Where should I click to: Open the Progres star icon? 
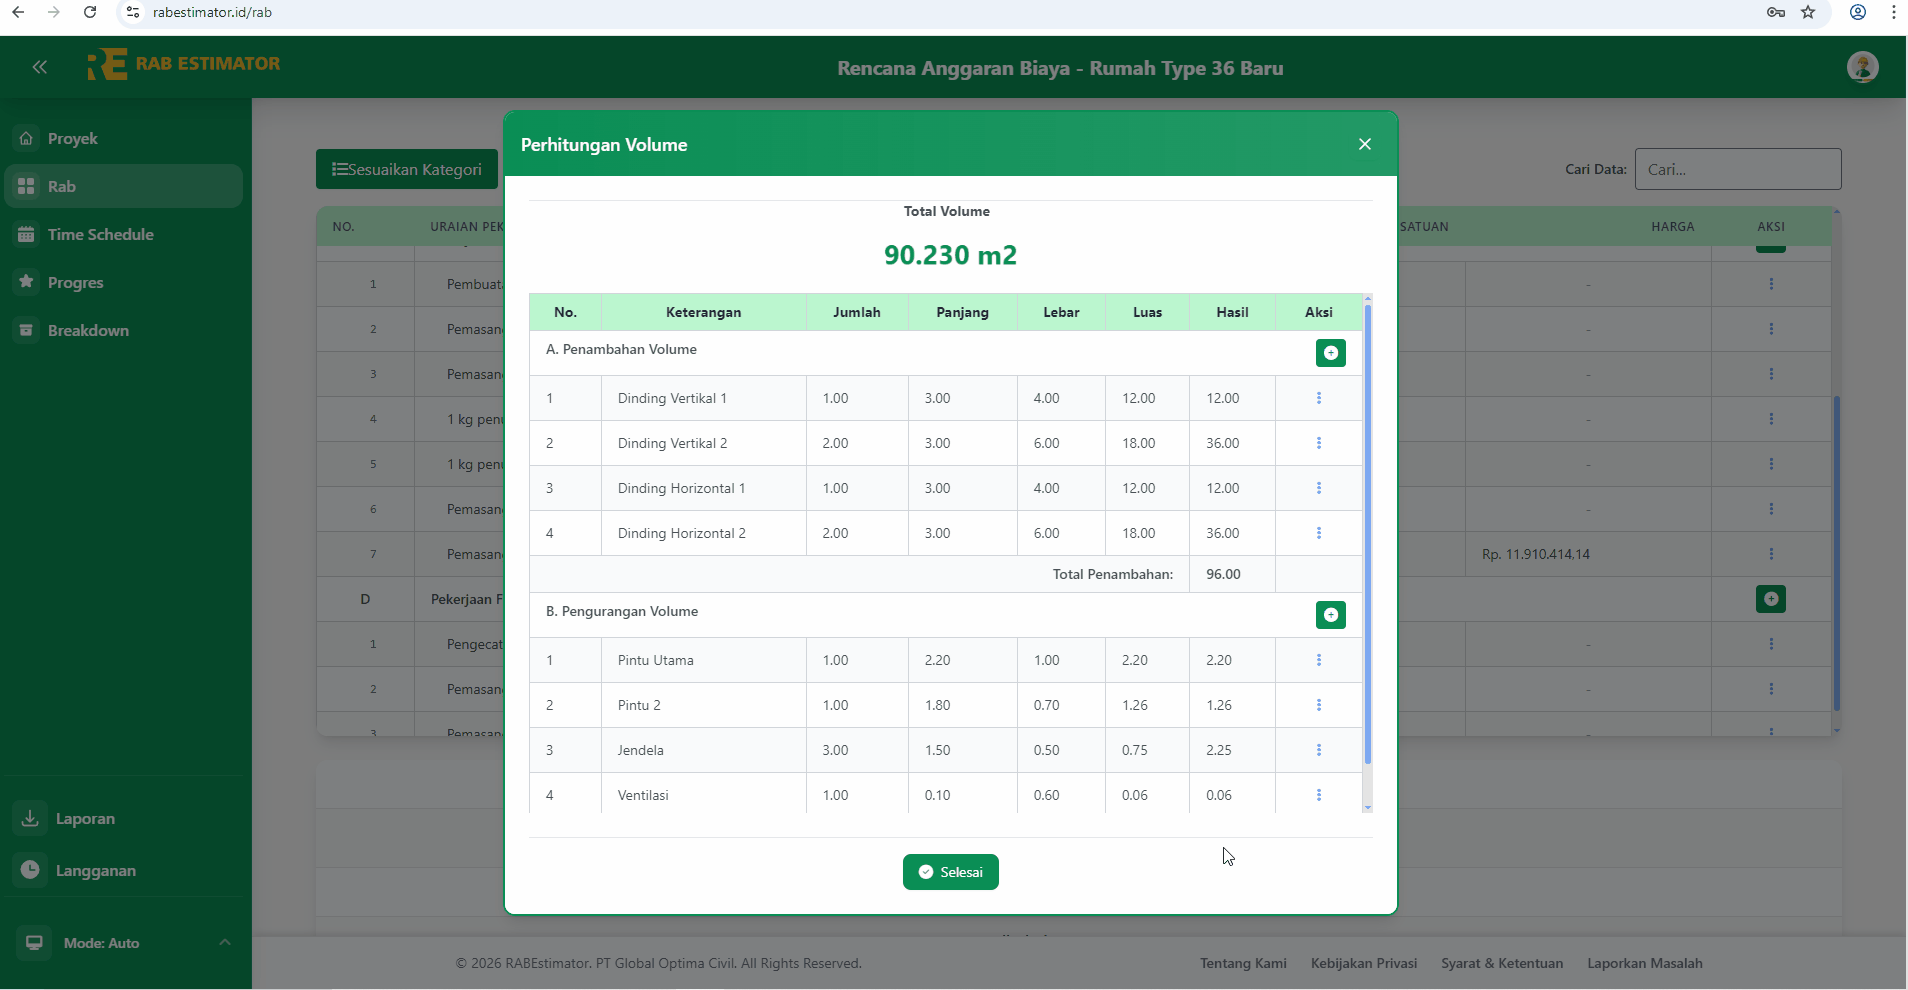(27, 282)
